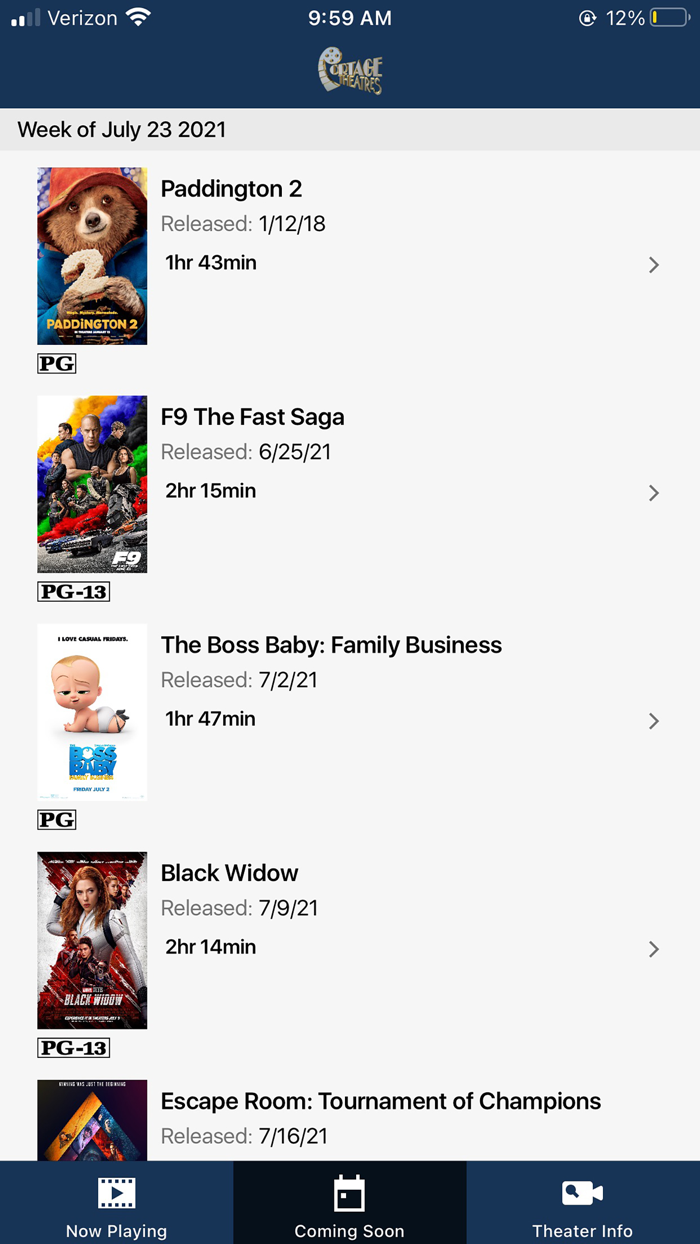Image resolution: width=700 pixels, height=1244 pixels.
Task: Tap the PG-13 badge under Black Widow
Action: (x=73, y=1047)
